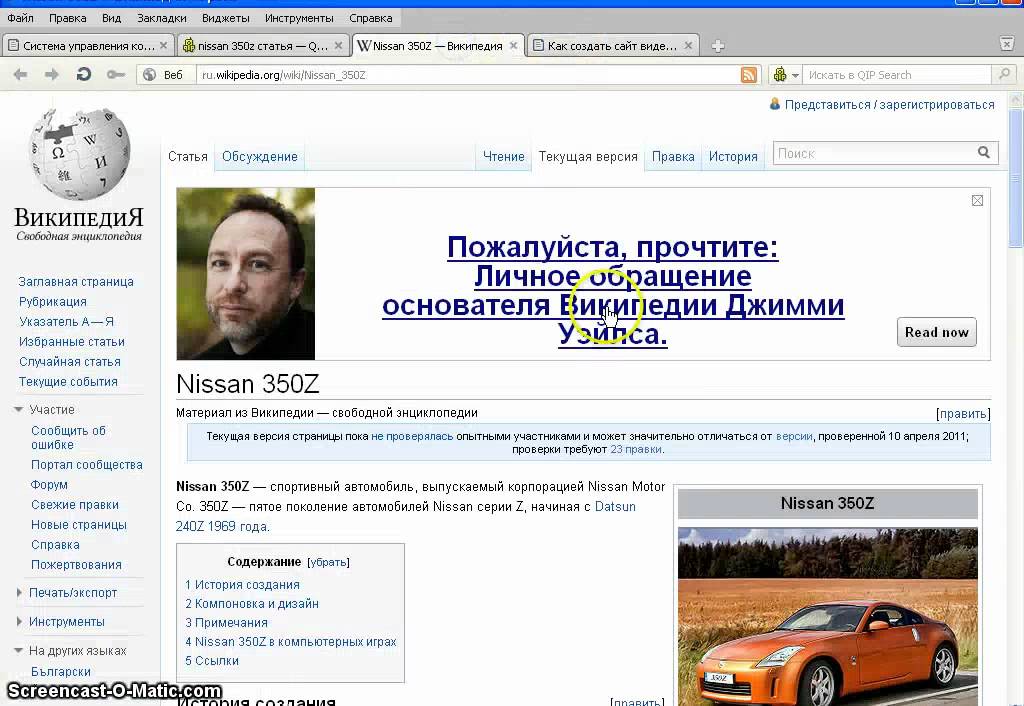Click the browser Back arrow button
The image size is (1024, 706).
[x=20, y=74]
